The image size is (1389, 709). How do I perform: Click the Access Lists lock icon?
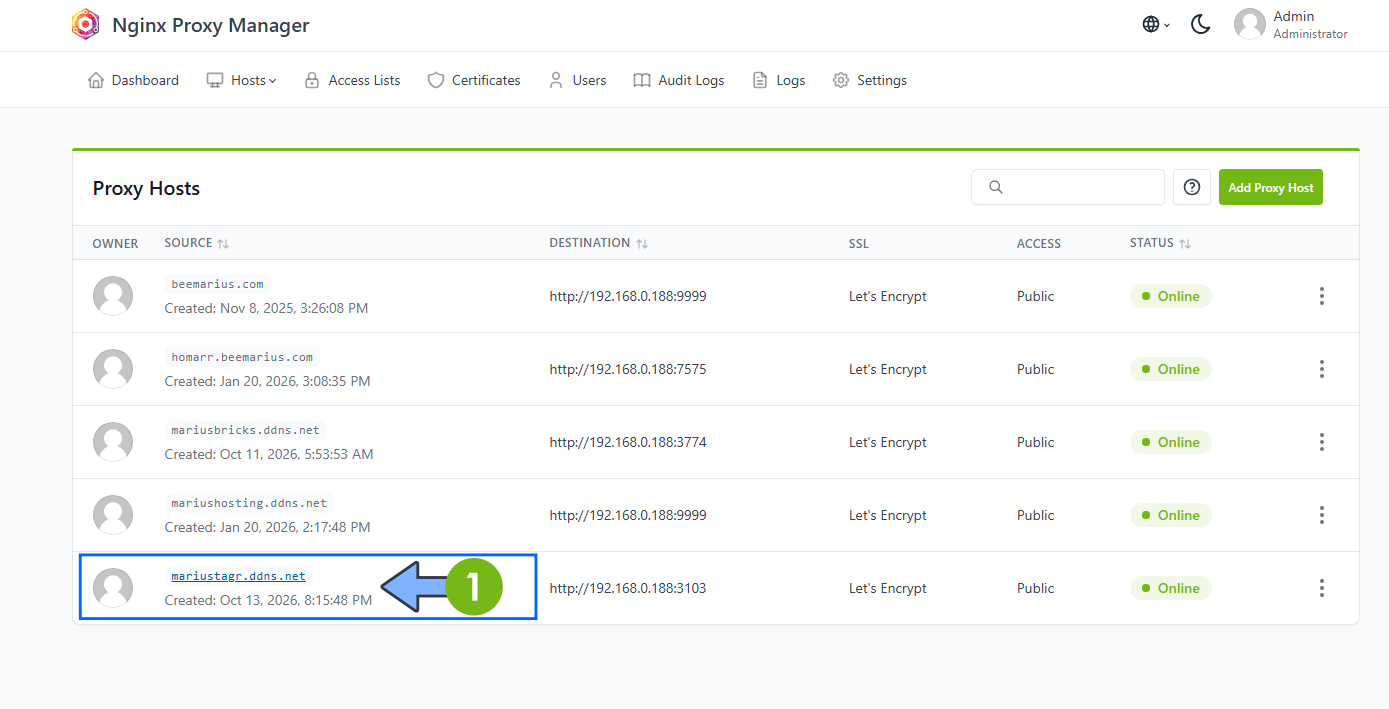click(312, 80)
